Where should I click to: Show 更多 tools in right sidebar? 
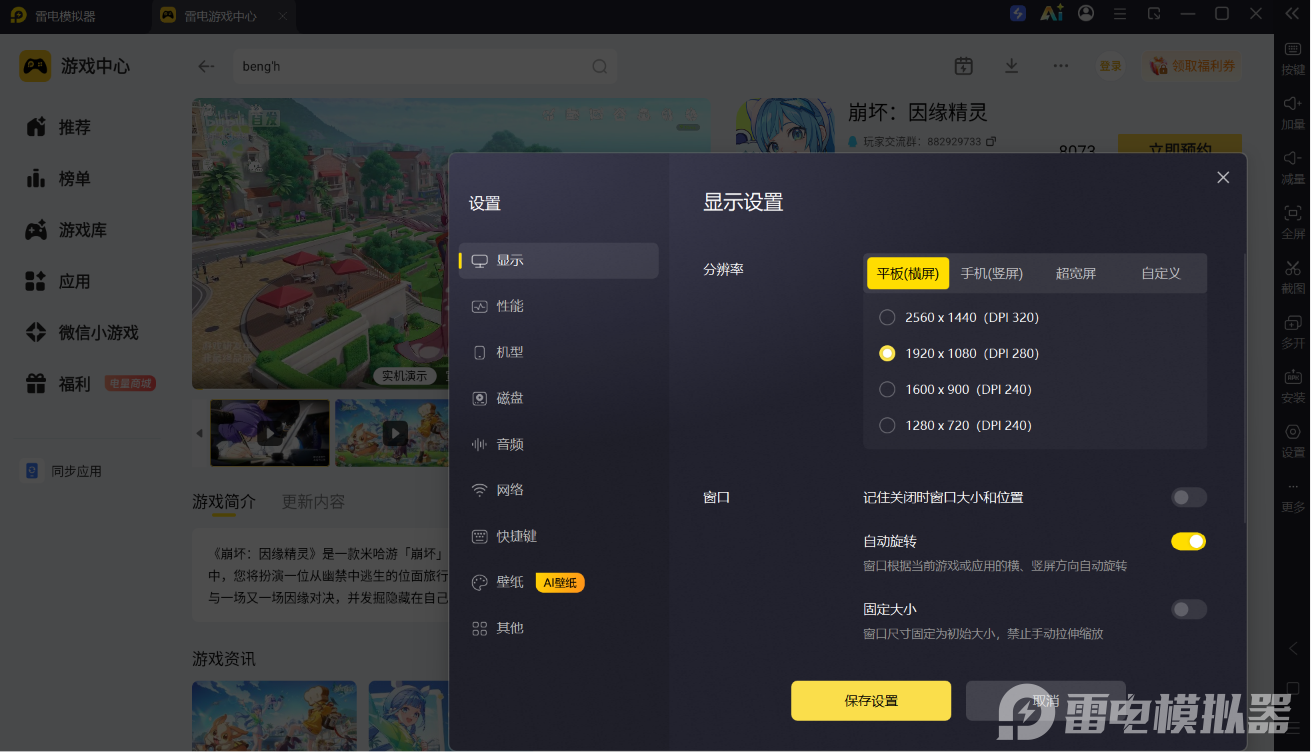[1293, 496]
